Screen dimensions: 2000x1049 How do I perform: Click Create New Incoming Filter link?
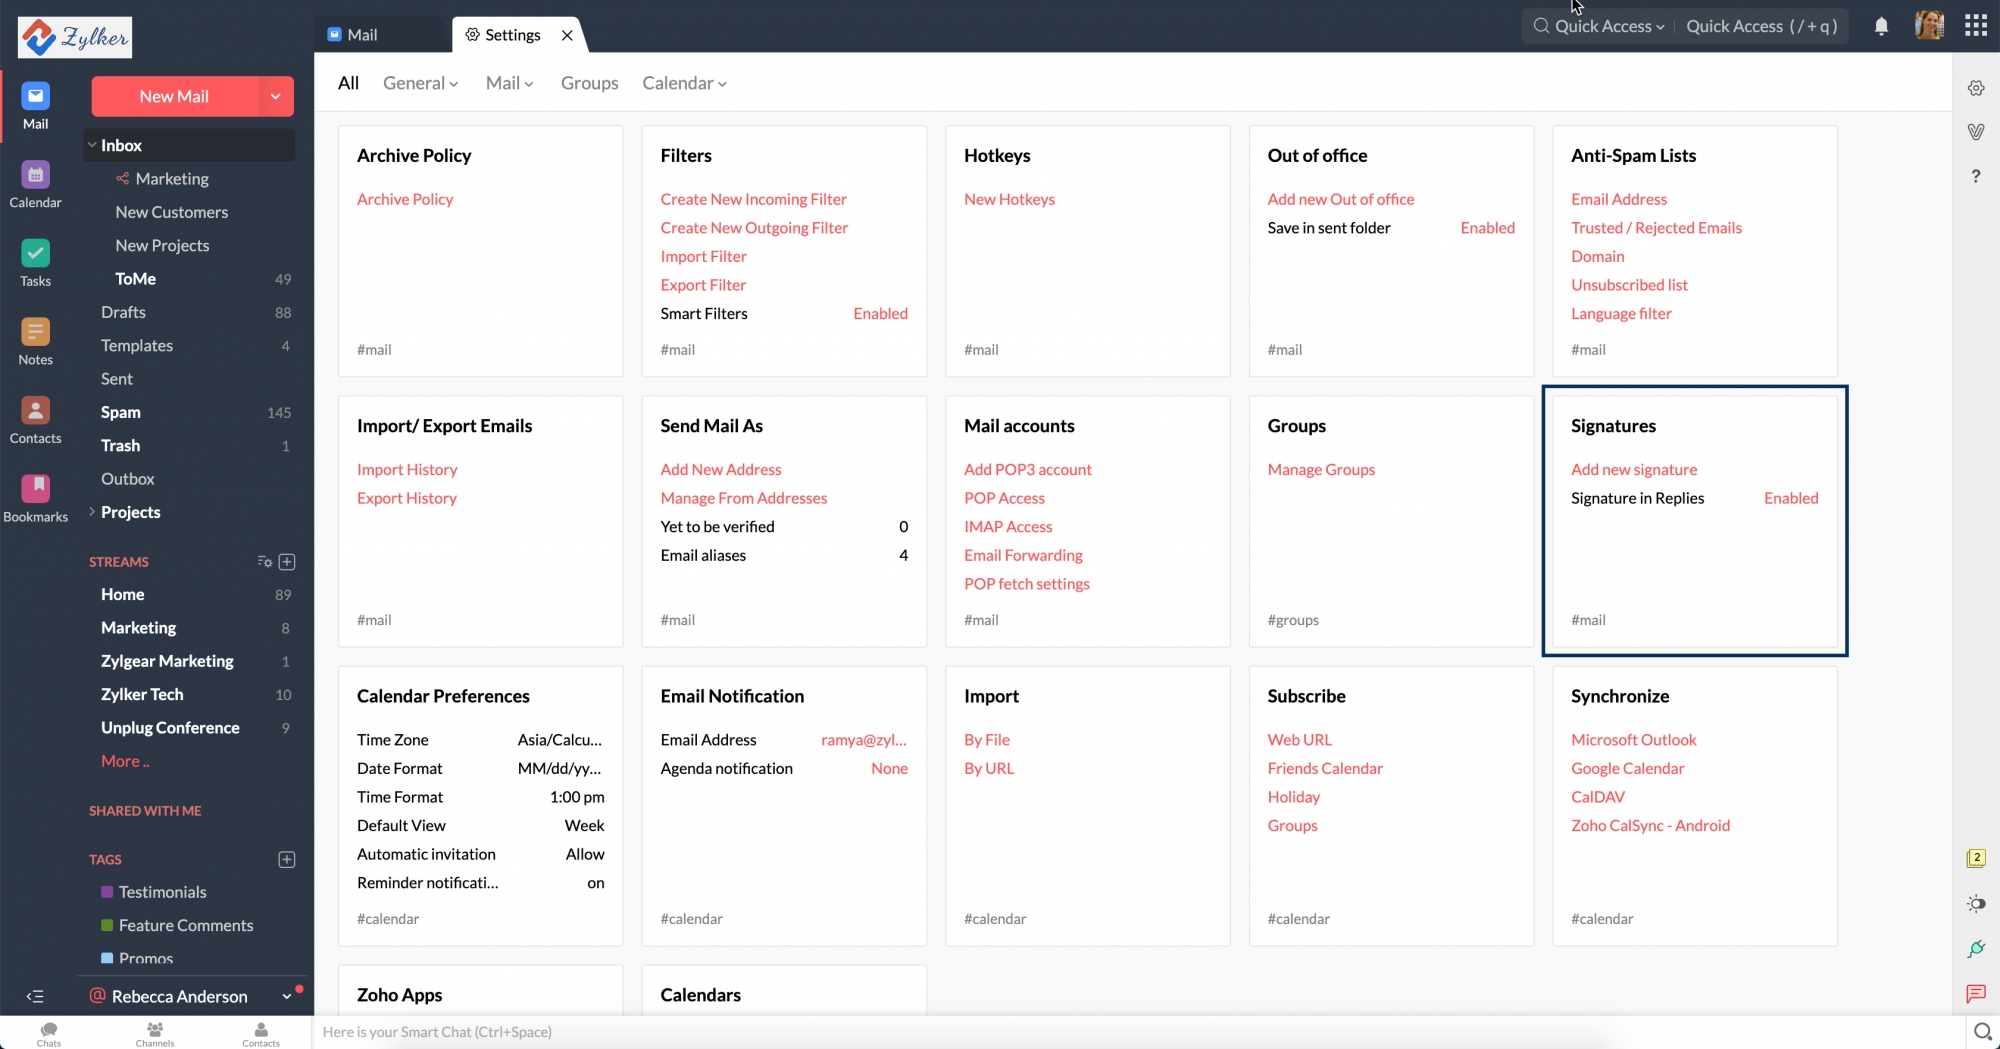click(753, 199)
